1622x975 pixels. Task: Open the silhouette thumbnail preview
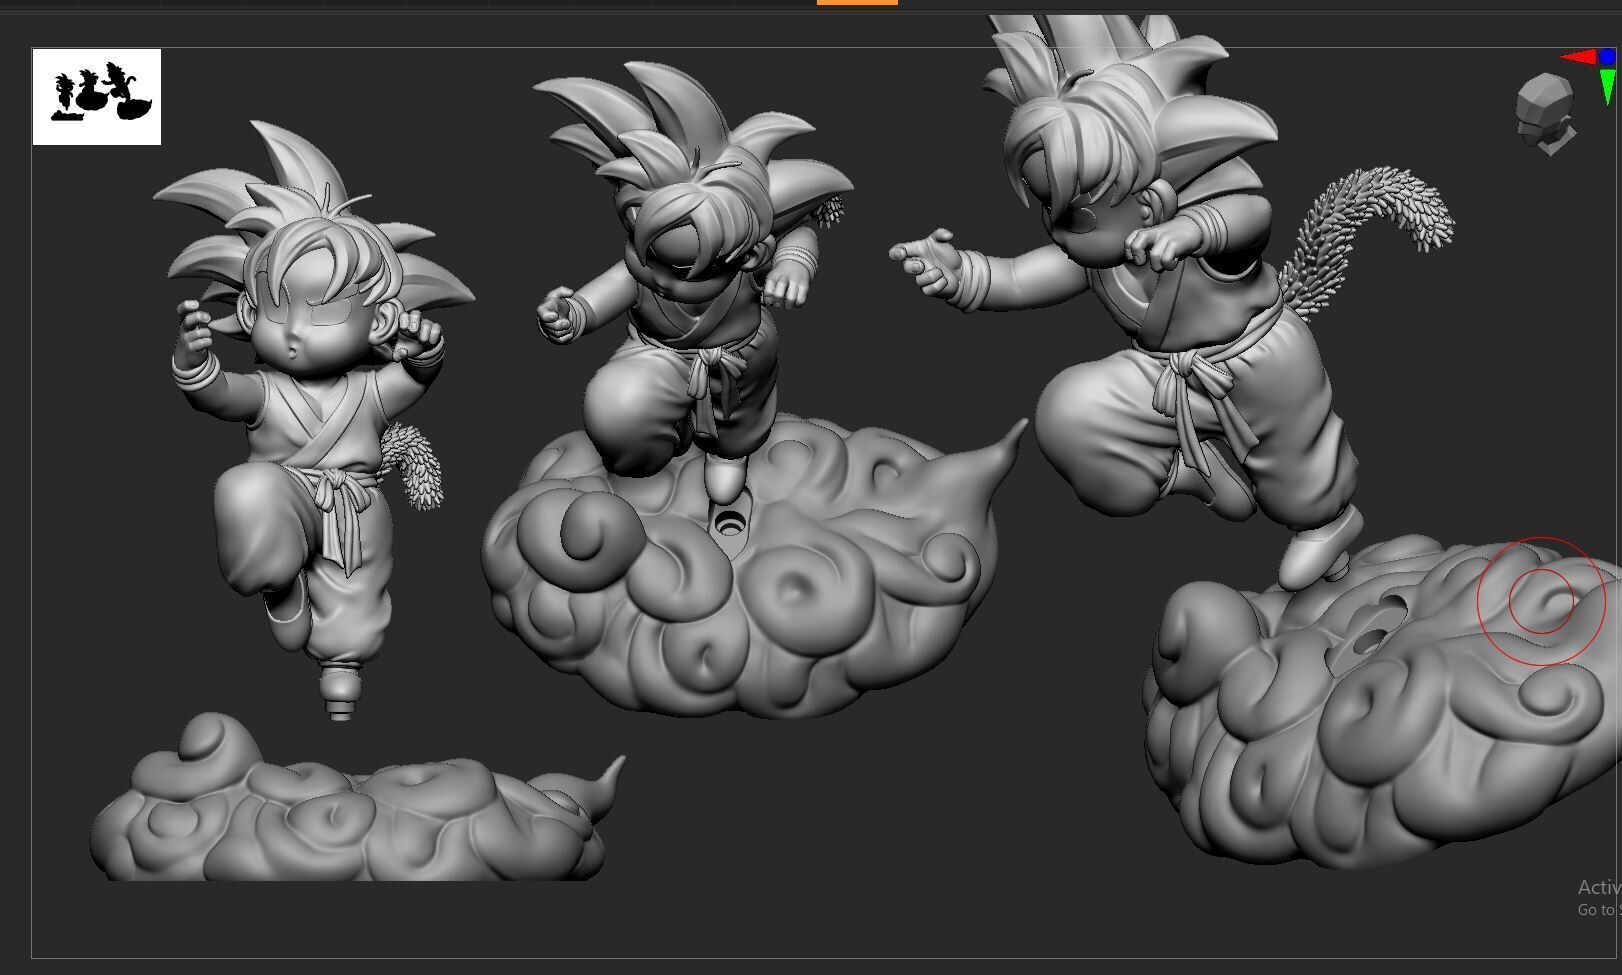pos(97,97)
